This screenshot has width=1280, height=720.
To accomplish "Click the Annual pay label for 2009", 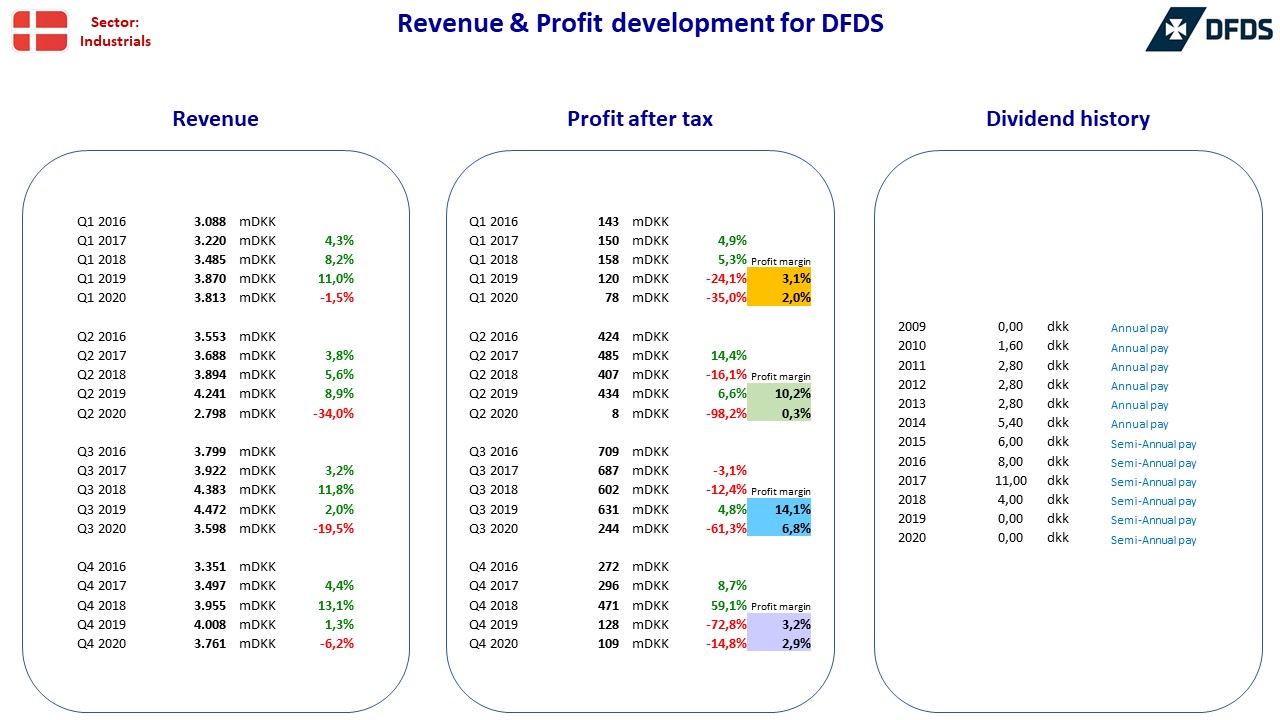I will pos(1139,328).
